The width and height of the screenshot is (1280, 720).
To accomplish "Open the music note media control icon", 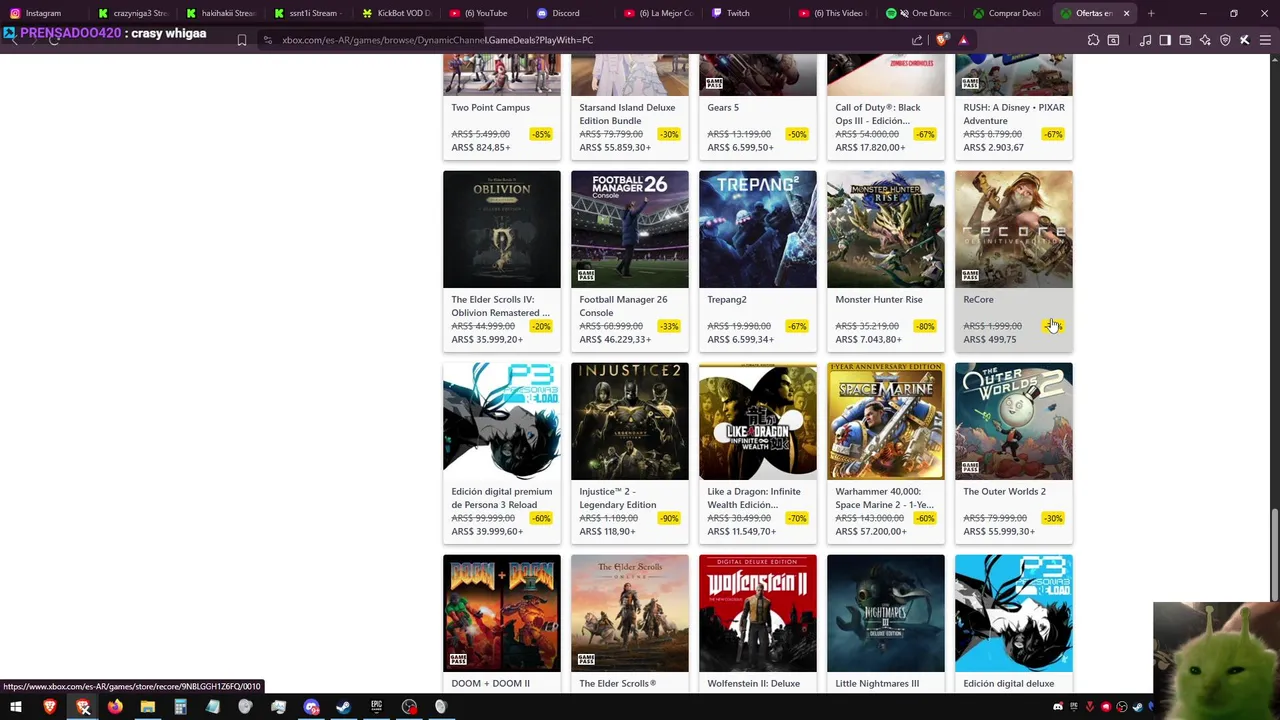I will click(x=1145, y=40).
